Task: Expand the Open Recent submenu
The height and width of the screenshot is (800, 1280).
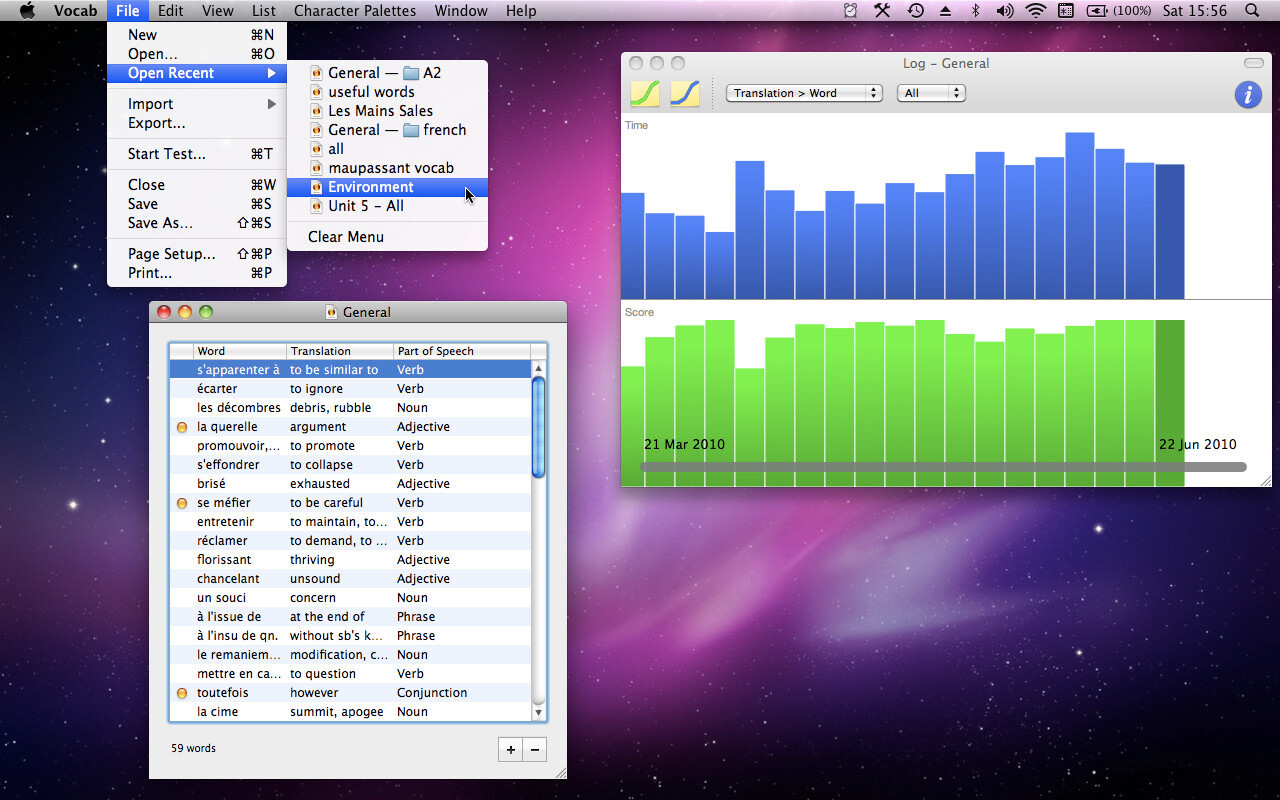Action: [197, 73]
